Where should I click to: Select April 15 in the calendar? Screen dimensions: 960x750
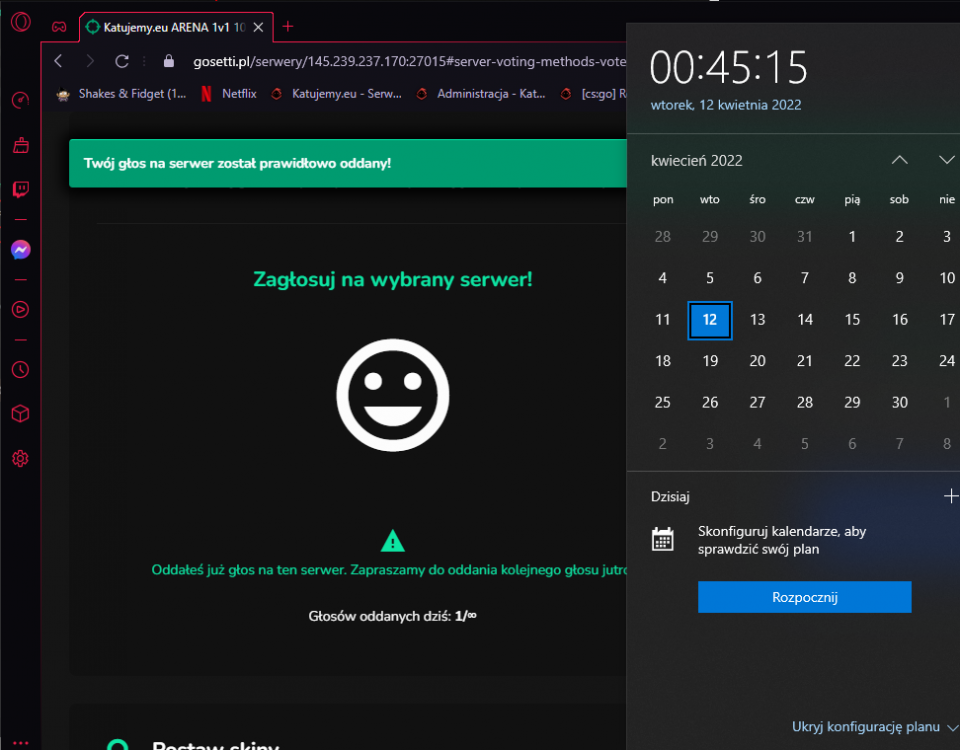pyautogui.click(x=852, y=320)
